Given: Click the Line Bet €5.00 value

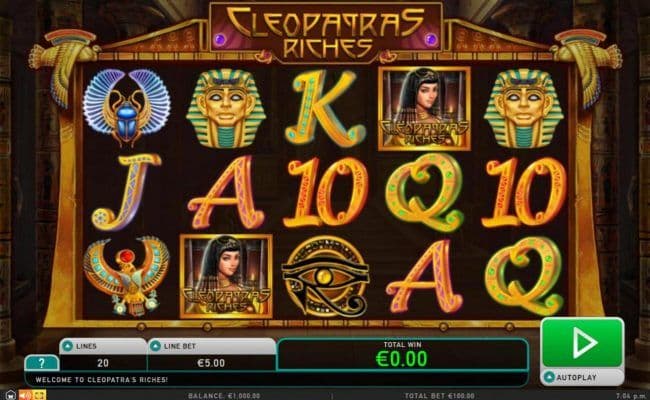Looking at the screenshot, I should pyautogui.click(x=211, y=363).
